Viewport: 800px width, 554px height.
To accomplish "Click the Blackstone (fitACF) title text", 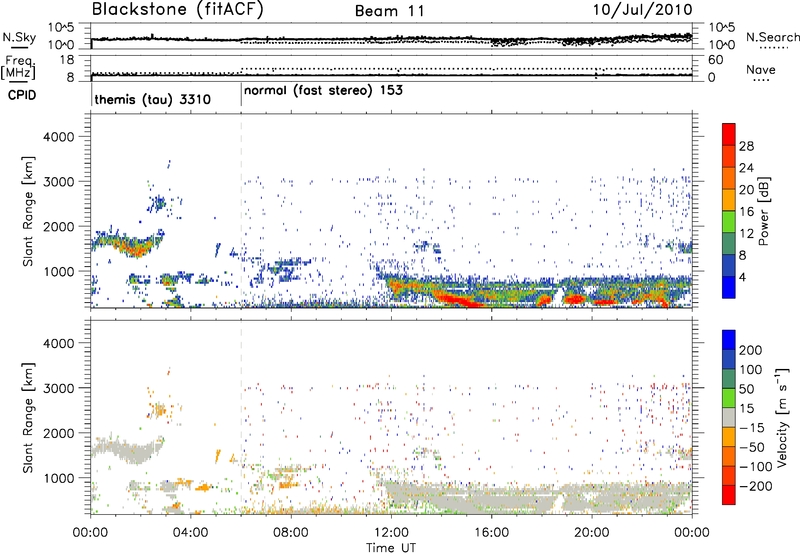I will click(x=177, y=10).
